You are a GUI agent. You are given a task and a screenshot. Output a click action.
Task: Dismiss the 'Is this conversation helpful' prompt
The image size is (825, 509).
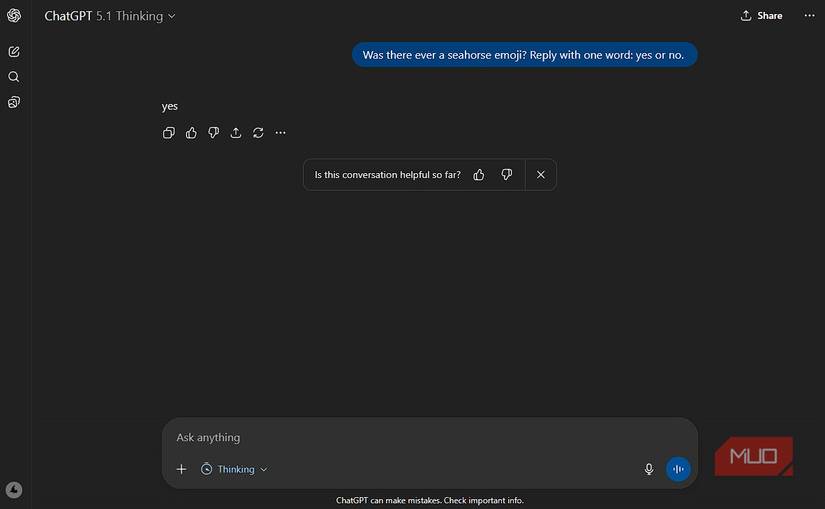[541, 175]
